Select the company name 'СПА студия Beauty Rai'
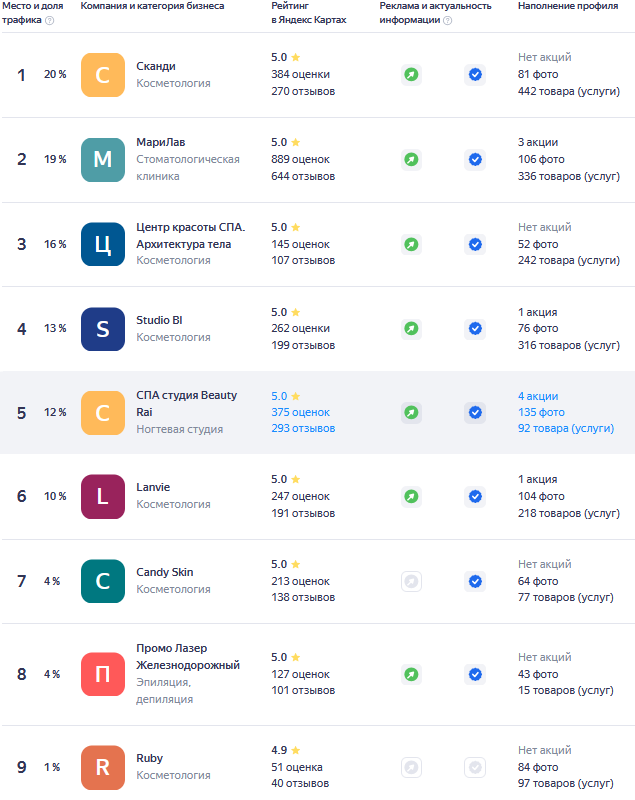The width and height of the screenshot is (635, 800). [187, 404]
